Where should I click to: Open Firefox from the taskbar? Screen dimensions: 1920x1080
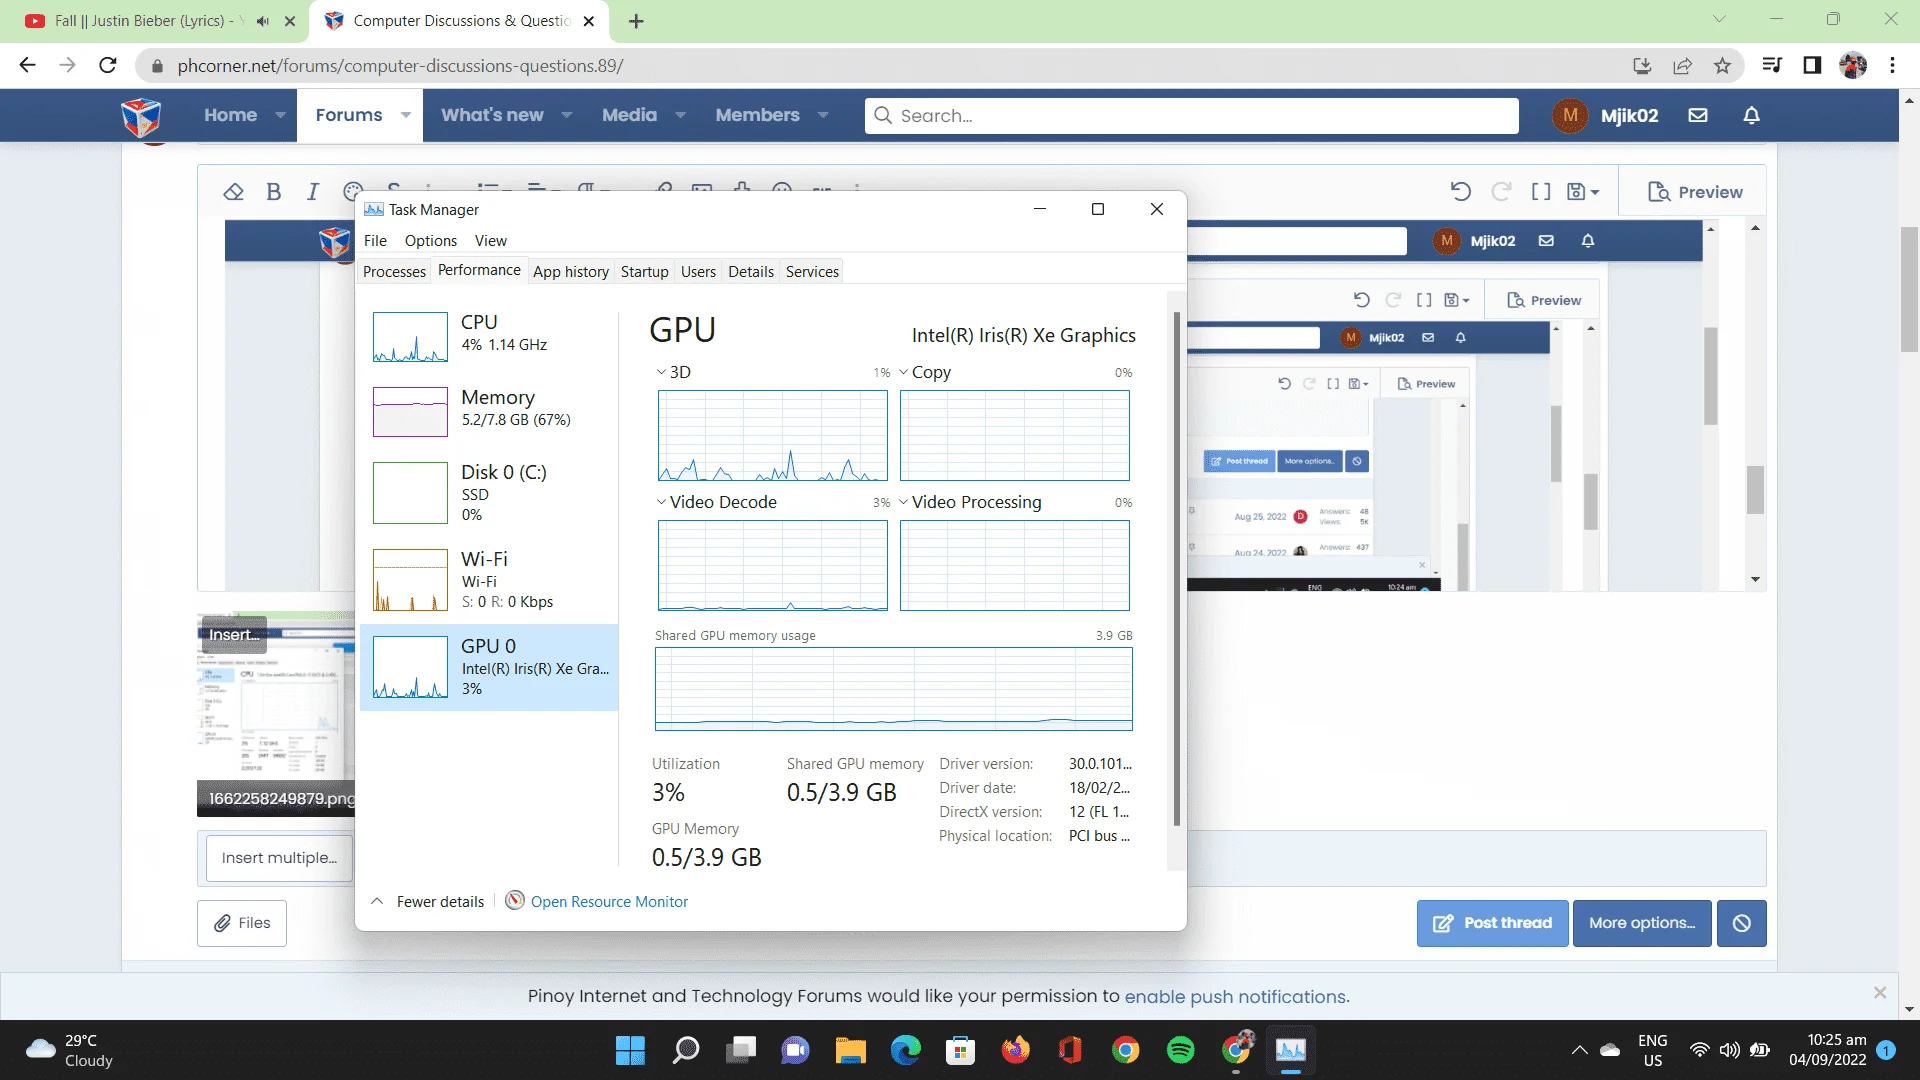pos(1016,1050)
